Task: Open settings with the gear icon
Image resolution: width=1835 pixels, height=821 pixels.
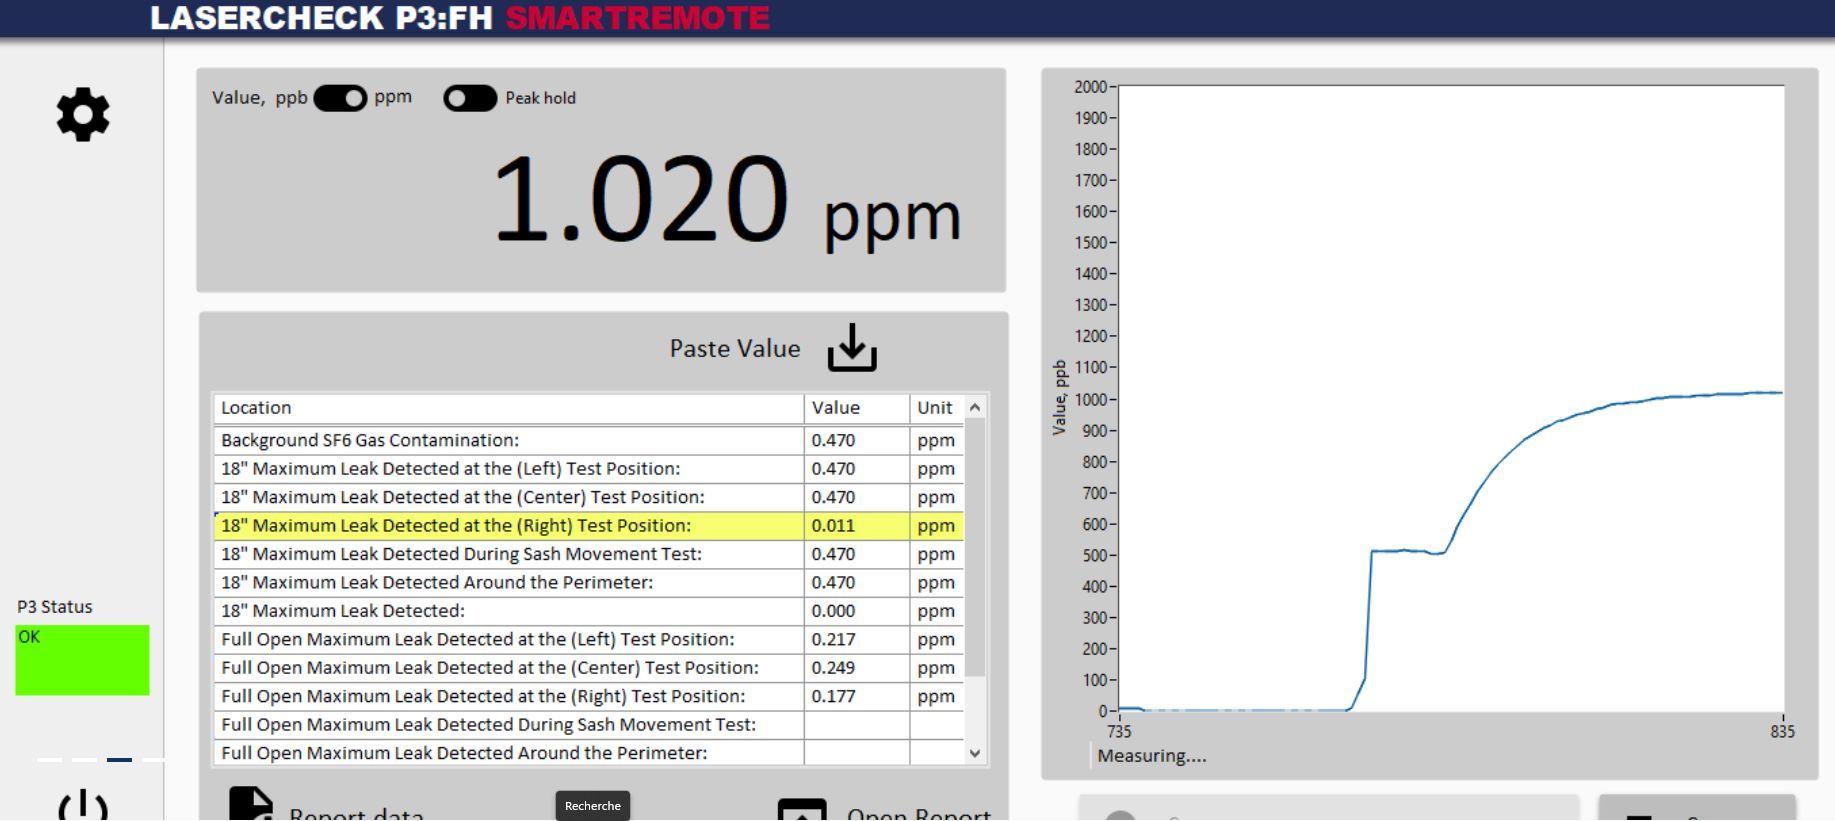Action: (x=82, y=114)
